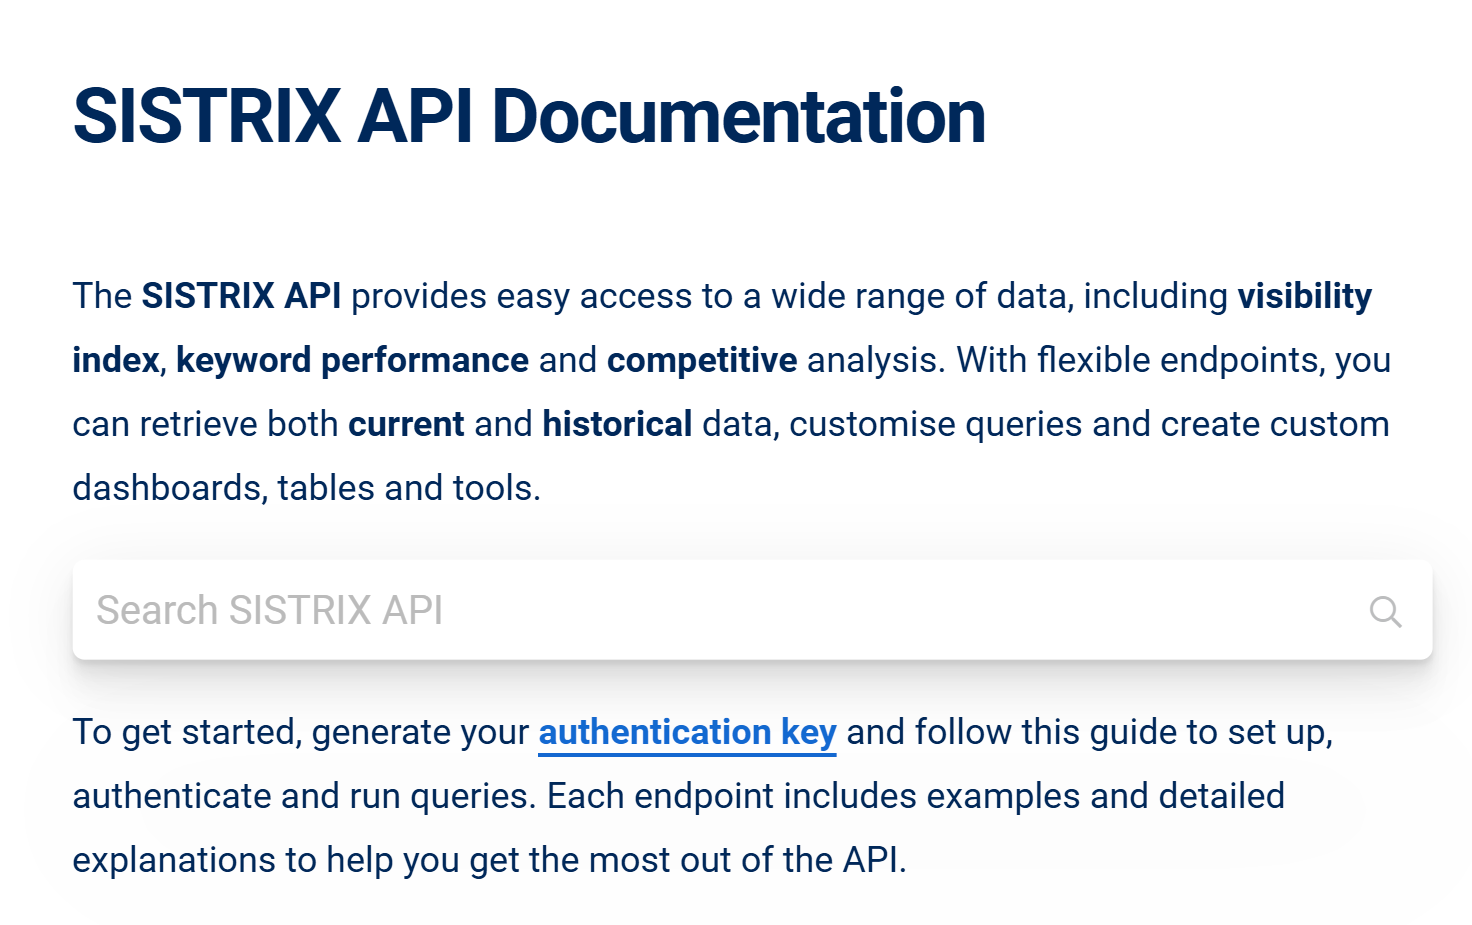Click into the Search SISTRIX API field

point(600,610)
